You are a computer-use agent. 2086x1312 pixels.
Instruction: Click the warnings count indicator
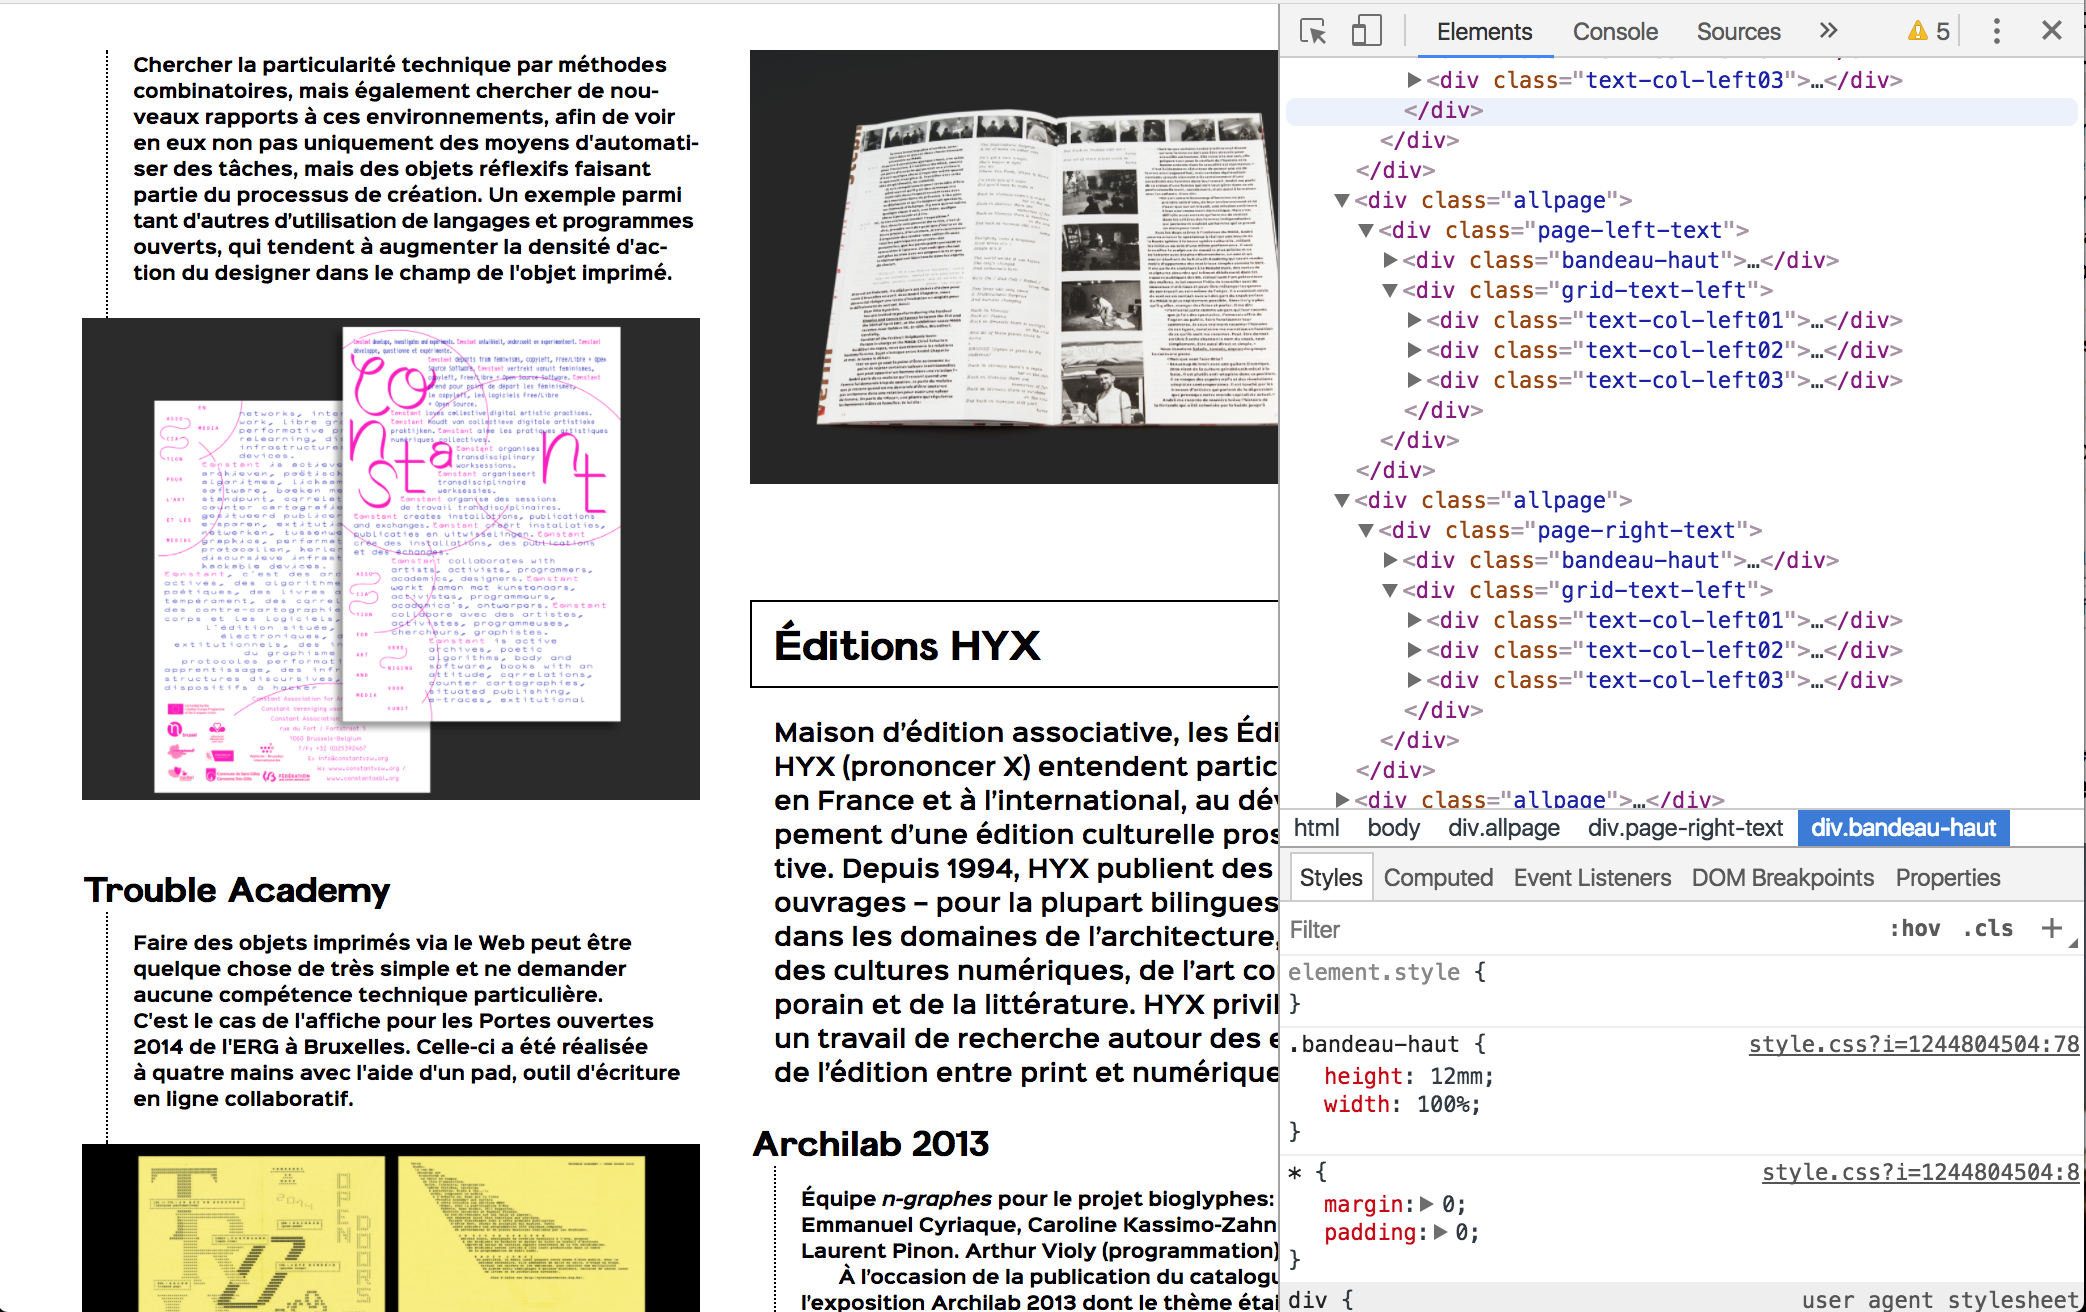coord(1929,31)
